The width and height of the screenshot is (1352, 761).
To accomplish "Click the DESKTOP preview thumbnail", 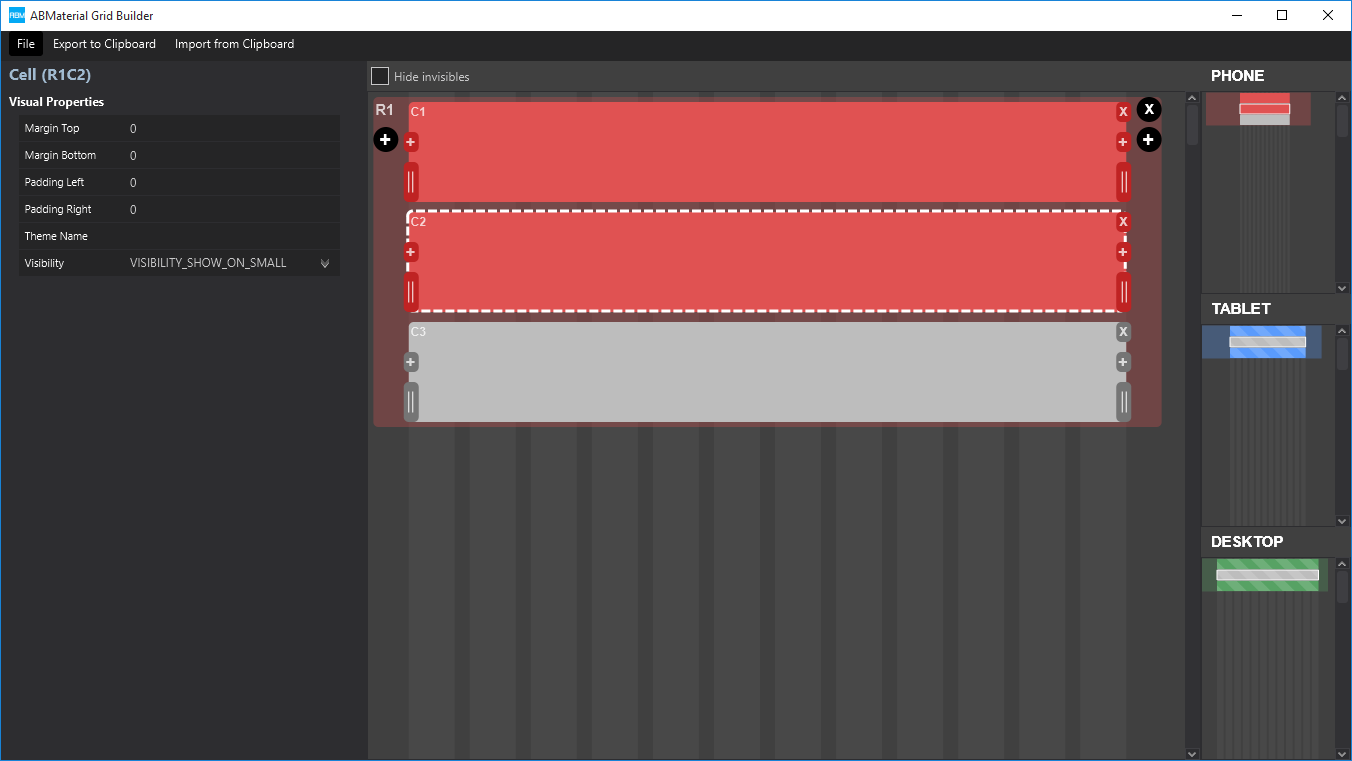I will 1265,575.
